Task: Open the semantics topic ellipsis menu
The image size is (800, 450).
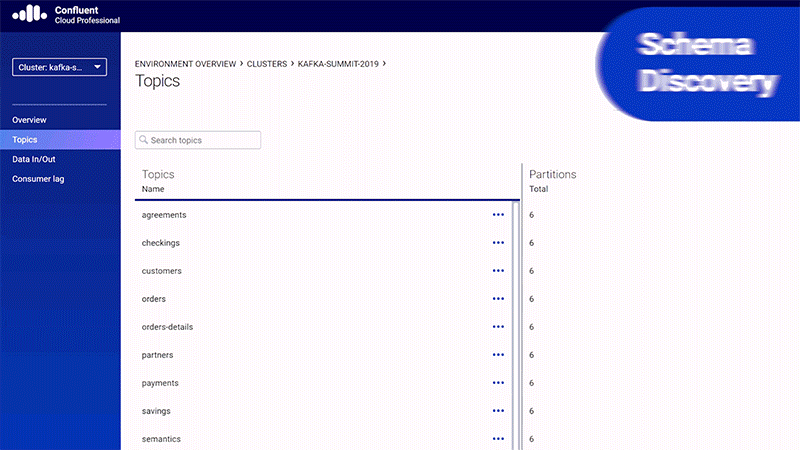Action: [498, 439]
